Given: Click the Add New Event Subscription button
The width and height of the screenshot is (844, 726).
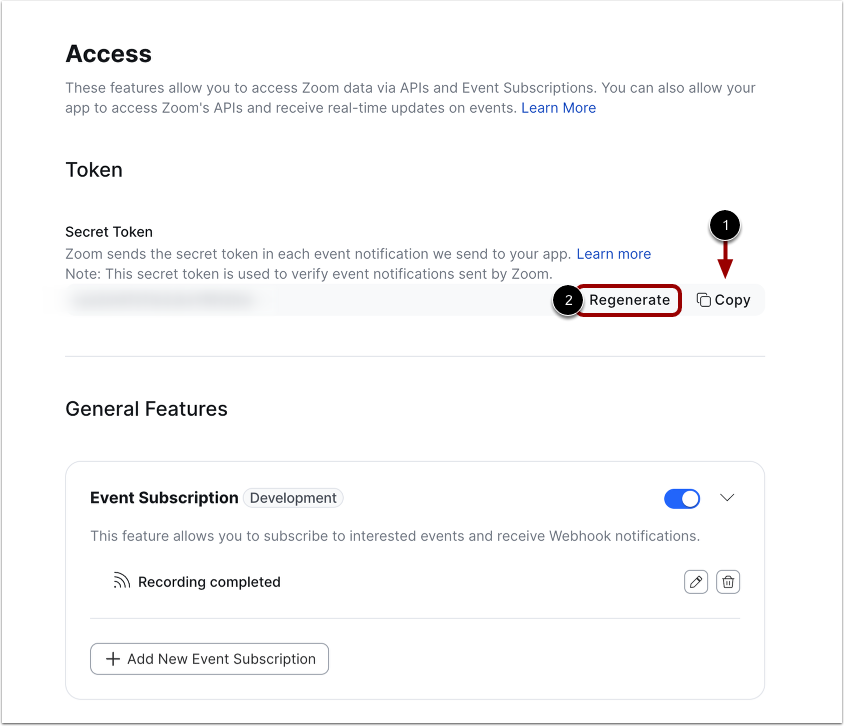Looking at the screenshot, I should pyautogui.click(x=209, y=659).
